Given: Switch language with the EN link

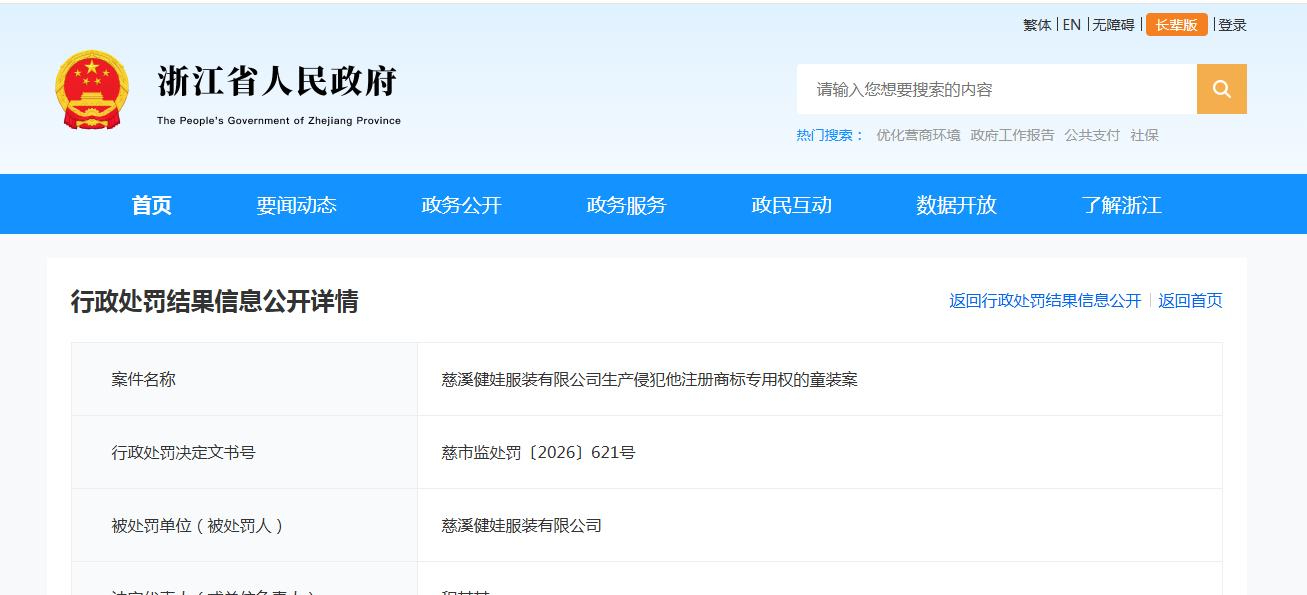Looking at the screenshot, I should (1072, 25).
